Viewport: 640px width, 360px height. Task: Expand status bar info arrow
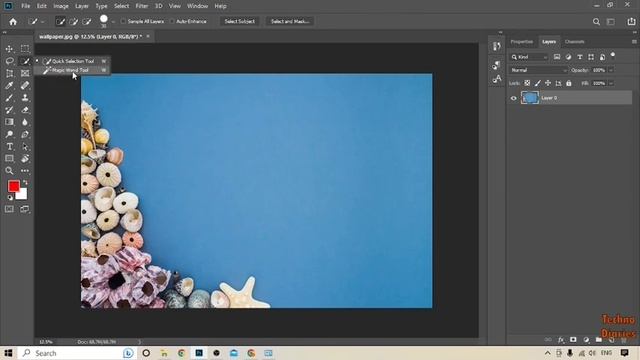(x=139, y=342)
